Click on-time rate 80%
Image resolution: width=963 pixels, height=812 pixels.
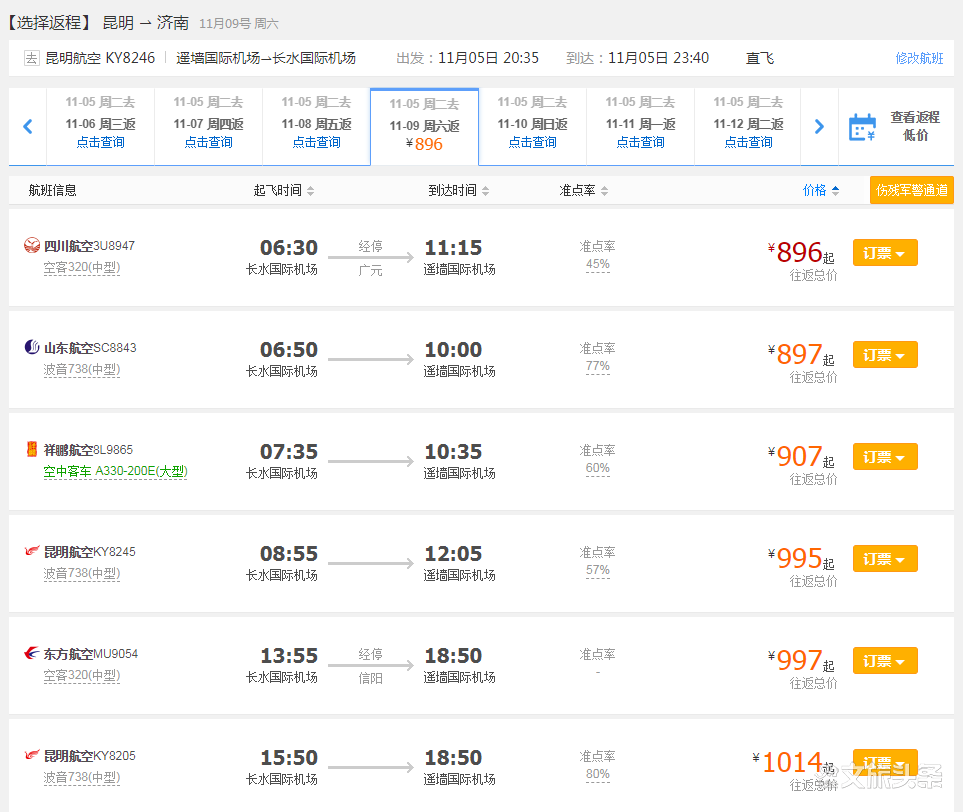point(598,775)
